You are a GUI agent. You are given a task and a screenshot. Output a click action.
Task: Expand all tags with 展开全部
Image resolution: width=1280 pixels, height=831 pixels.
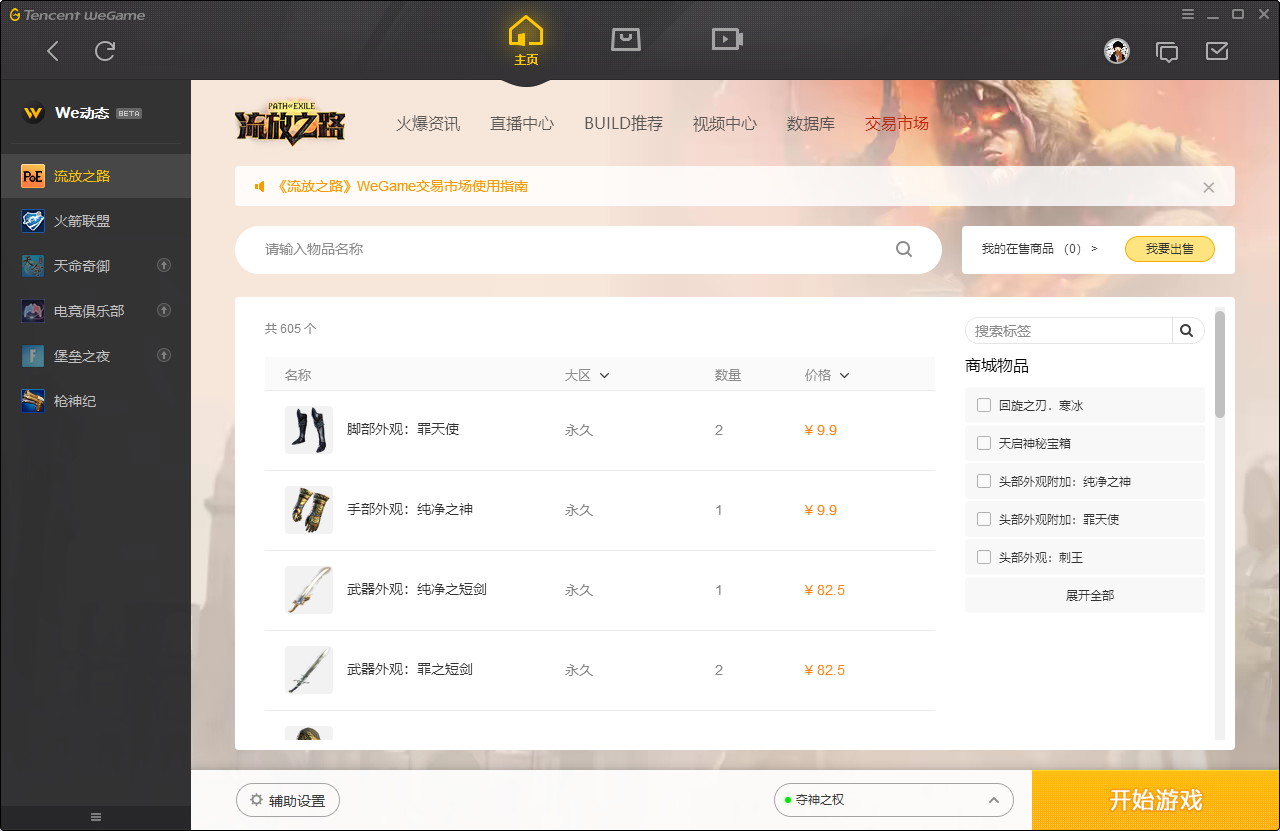pos(1085,595)
